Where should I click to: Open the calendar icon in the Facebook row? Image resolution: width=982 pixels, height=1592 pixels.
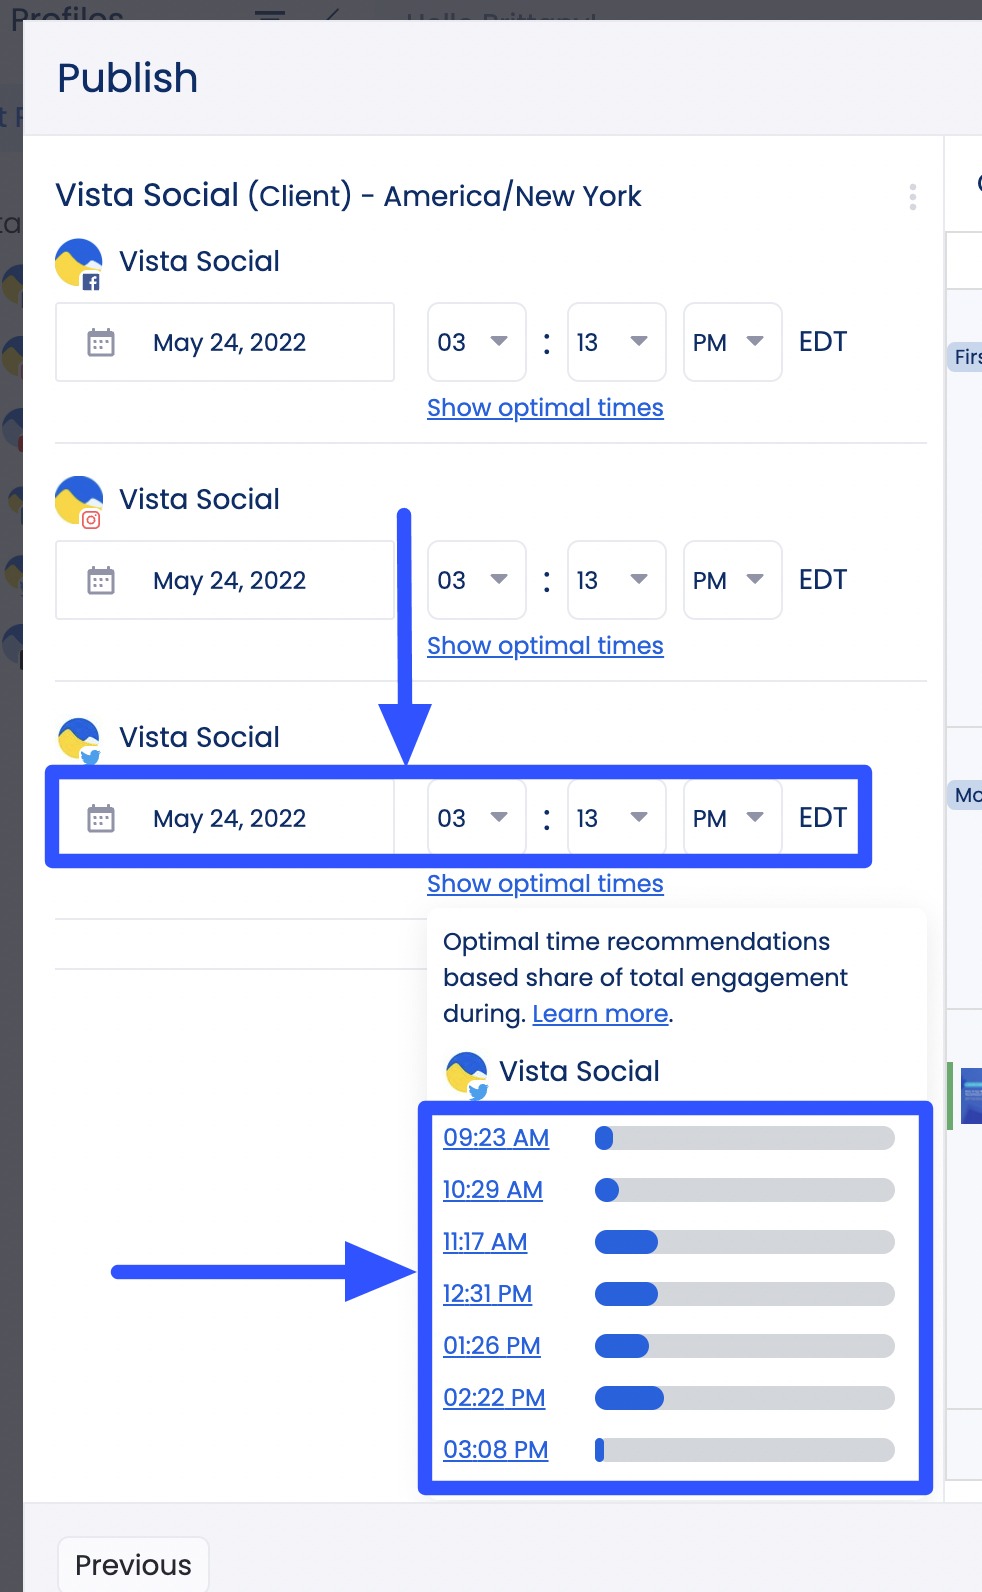tap(100, 342)
